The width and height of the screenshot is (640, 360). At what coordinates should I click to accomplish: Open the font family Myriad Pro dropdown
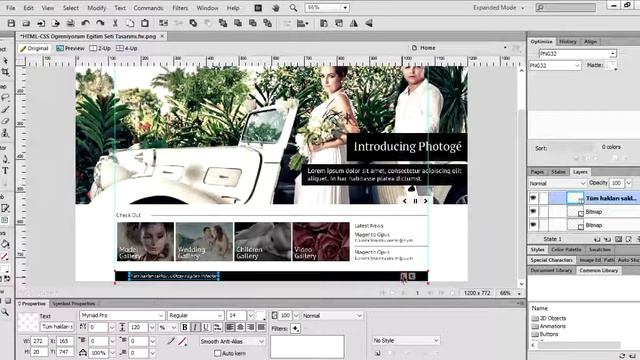coord(122,316)
